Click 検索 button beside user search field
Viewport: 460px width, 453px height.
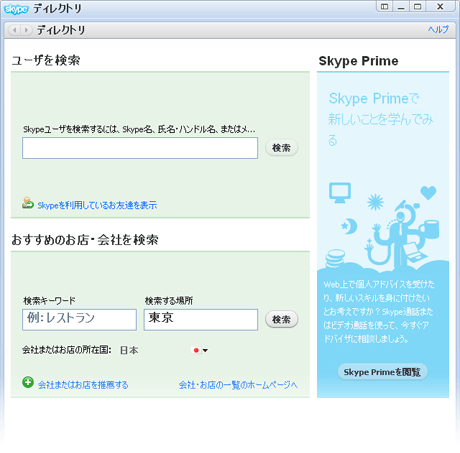281,148
